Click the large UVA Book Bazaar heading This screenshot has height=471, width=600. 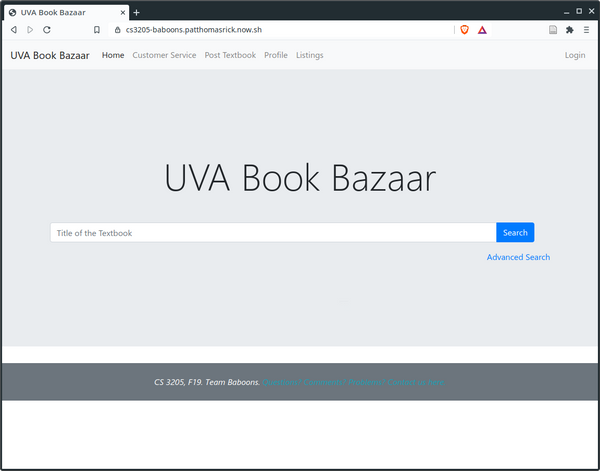point(300,178)
